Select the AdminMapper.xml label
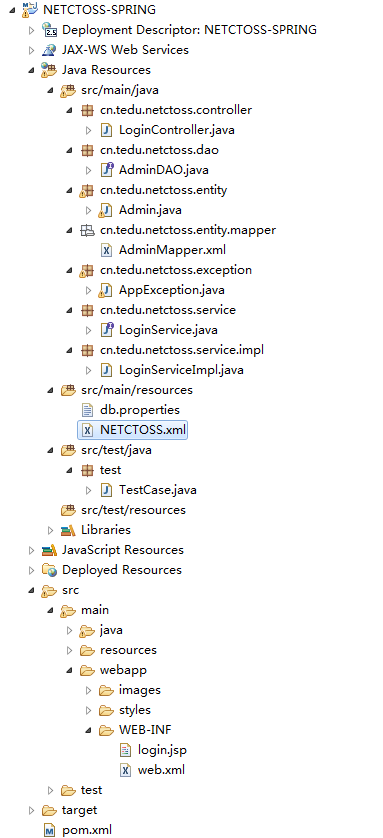Image resolution: width=383 pixels, height=838 pixels. 173,250
